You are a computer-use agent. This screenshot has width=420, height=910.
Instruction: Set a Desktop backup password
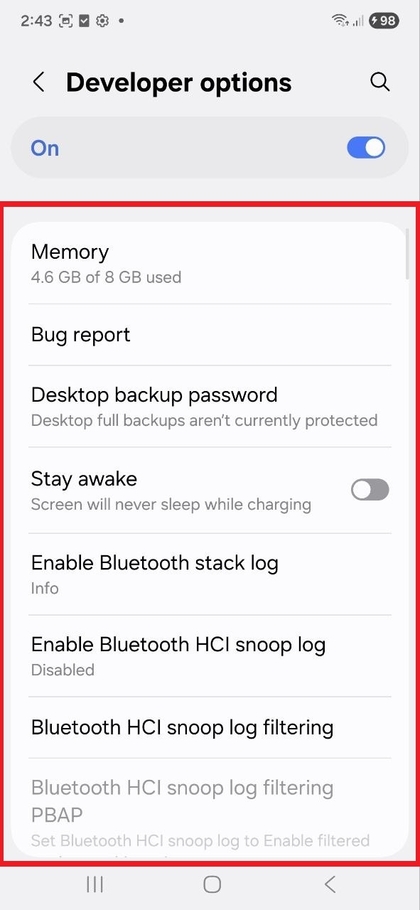pos(209,406)
